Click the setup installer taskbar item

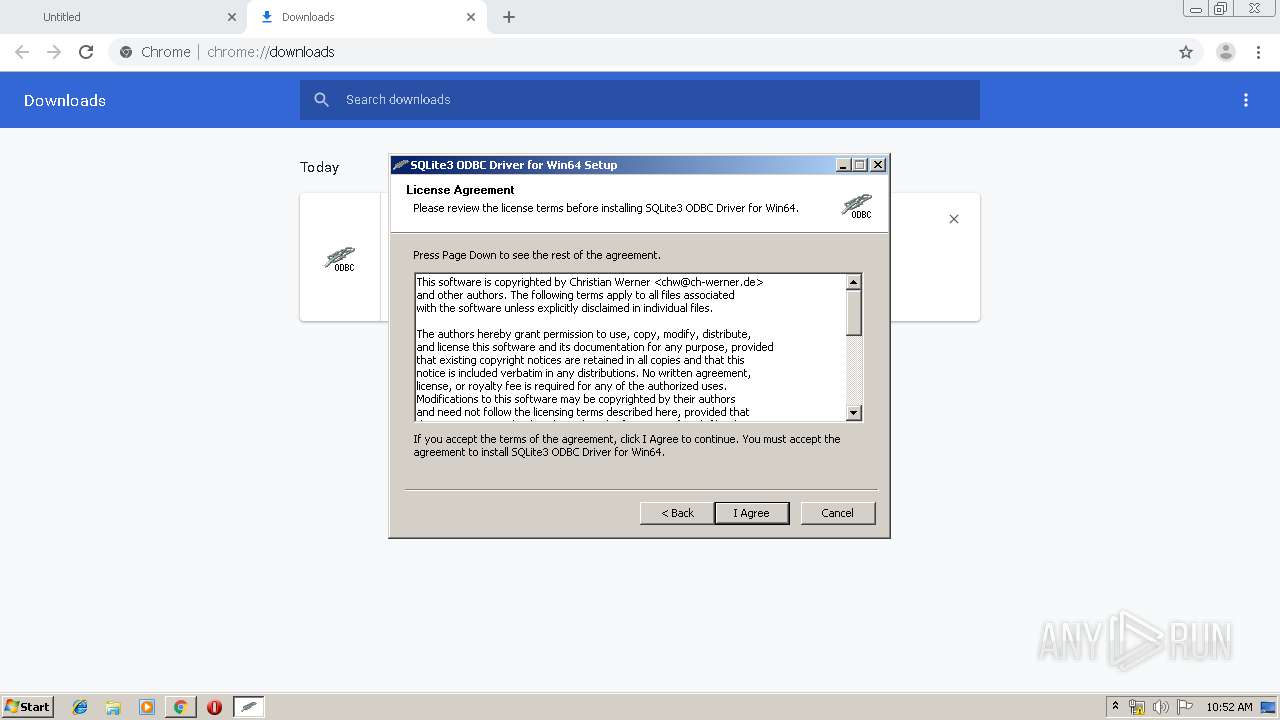pyautogui.click(x=249, y=707)
